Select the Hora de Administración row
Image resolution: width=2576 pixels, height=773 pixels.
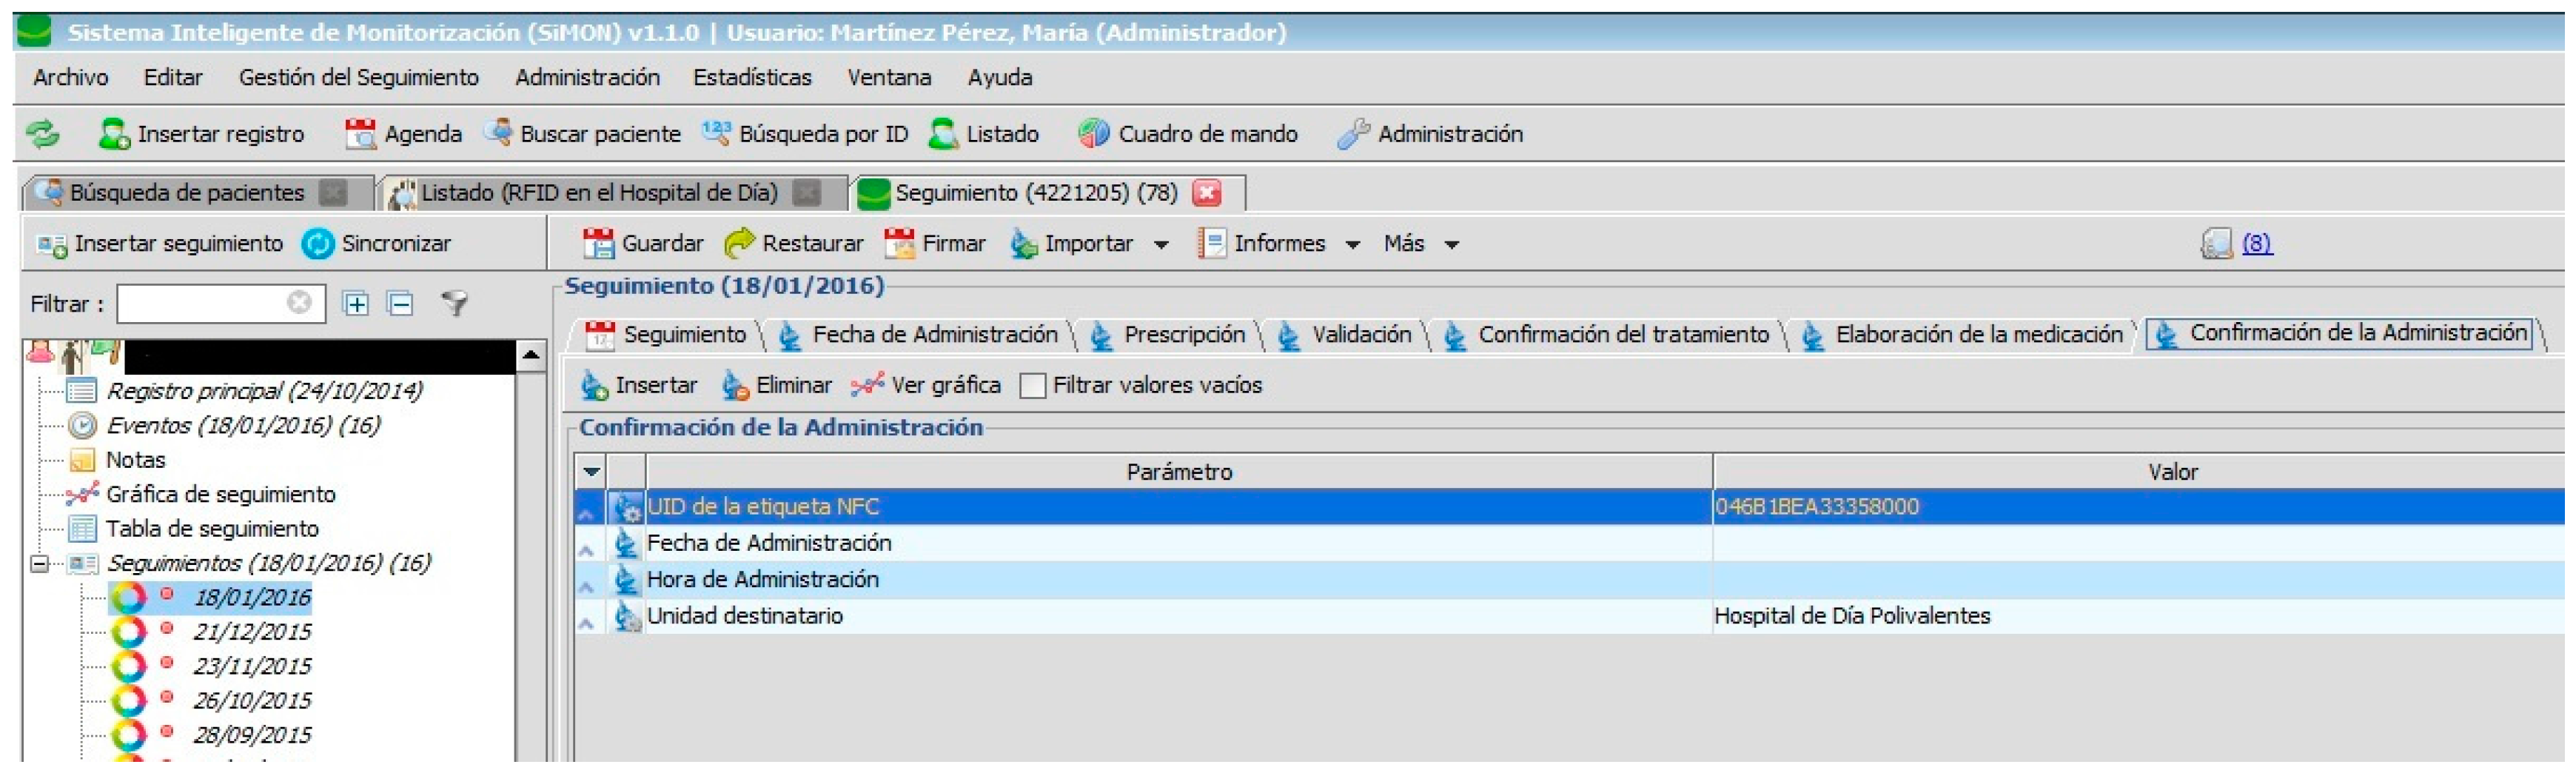coord(1570,580)
